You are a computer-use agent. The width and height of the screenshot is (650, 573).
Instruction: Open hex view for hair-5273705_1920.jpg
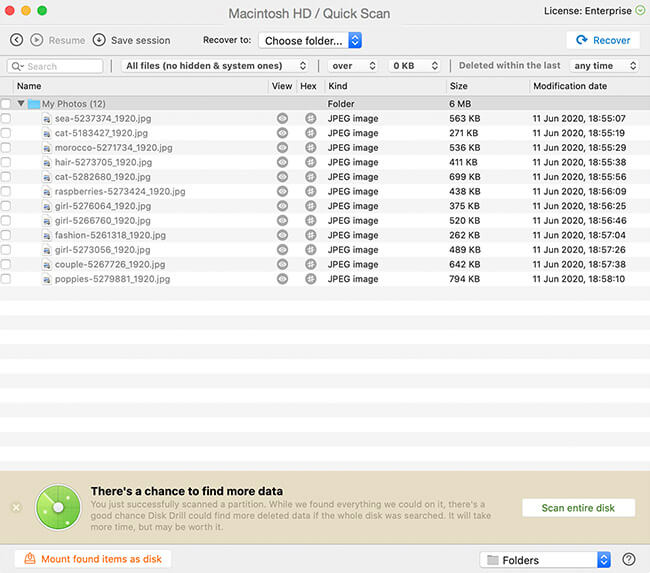(310, 162)
